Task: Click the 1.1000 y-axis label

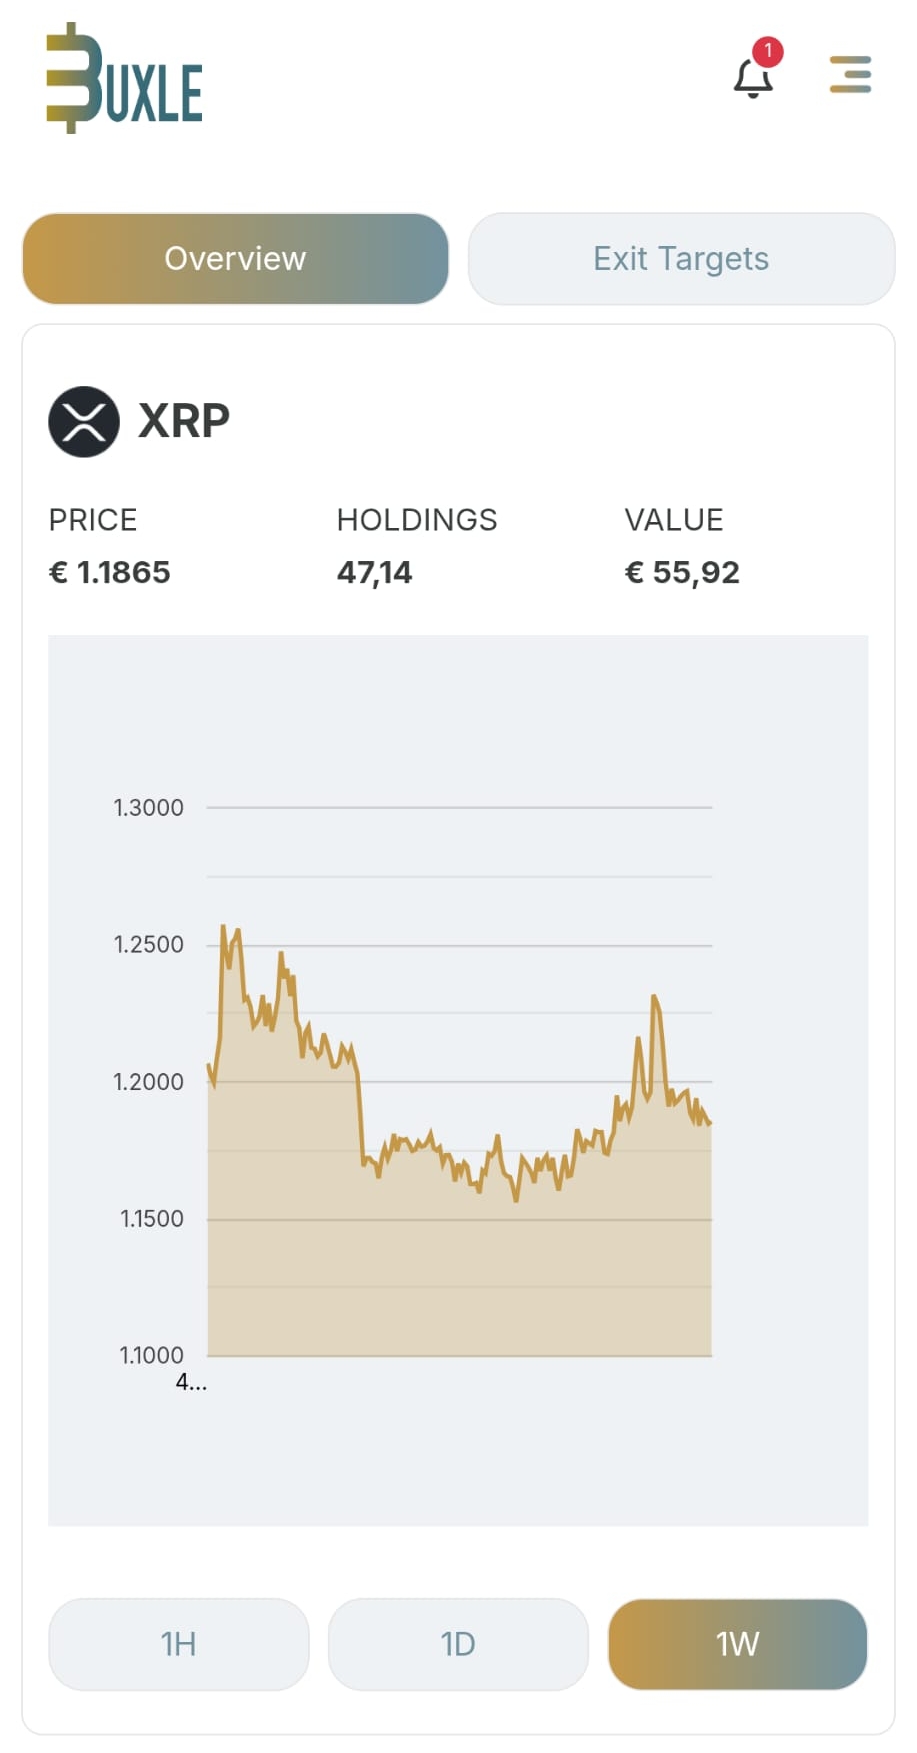Action: pos(151,1355)
